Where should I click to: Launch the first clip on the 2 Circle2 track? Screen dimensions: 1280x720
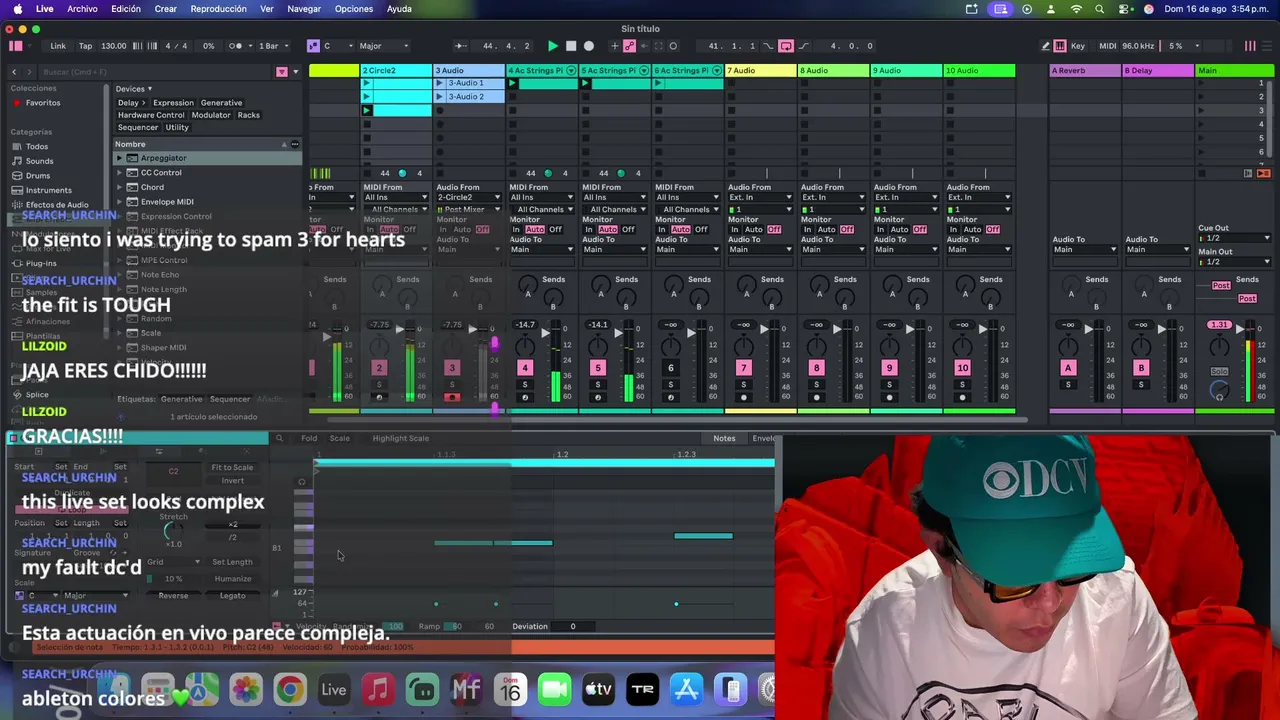(x=367, y=84)
